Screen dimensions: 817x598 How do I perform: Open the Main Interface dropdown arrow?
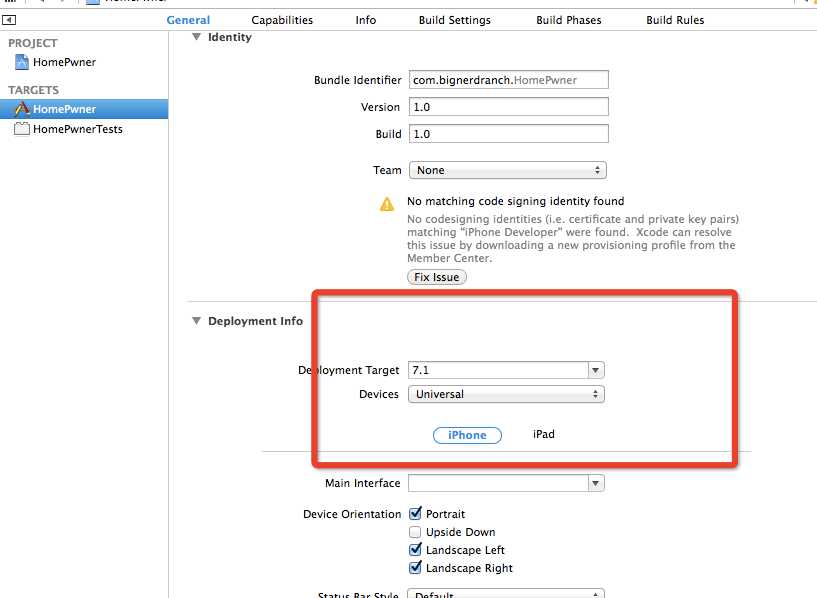tap(596, 483)
